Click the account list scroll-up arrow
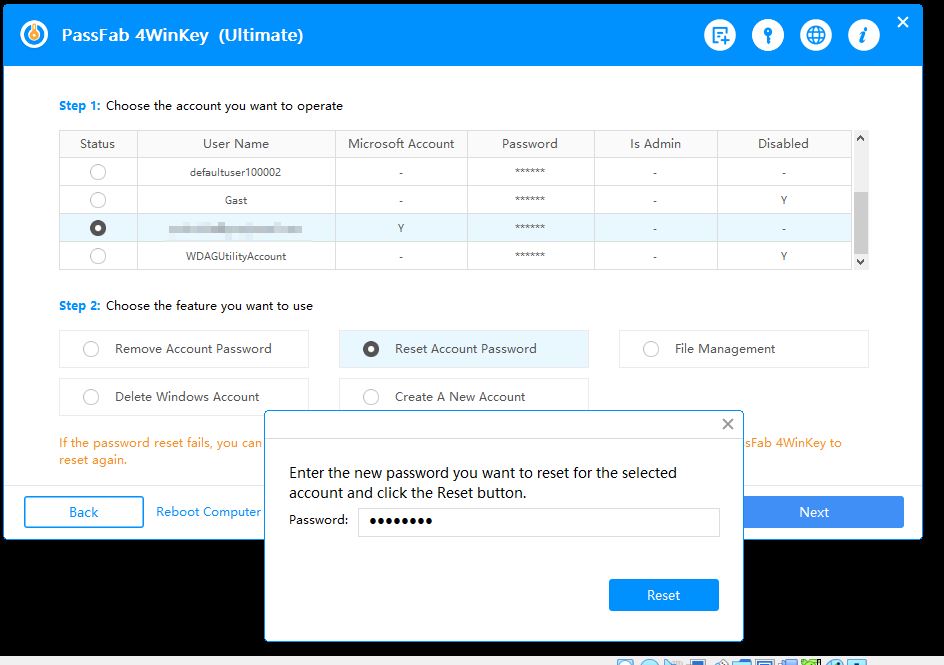Image resolution: width=944 pixels, height=665 pixels. tap(860, 138)
